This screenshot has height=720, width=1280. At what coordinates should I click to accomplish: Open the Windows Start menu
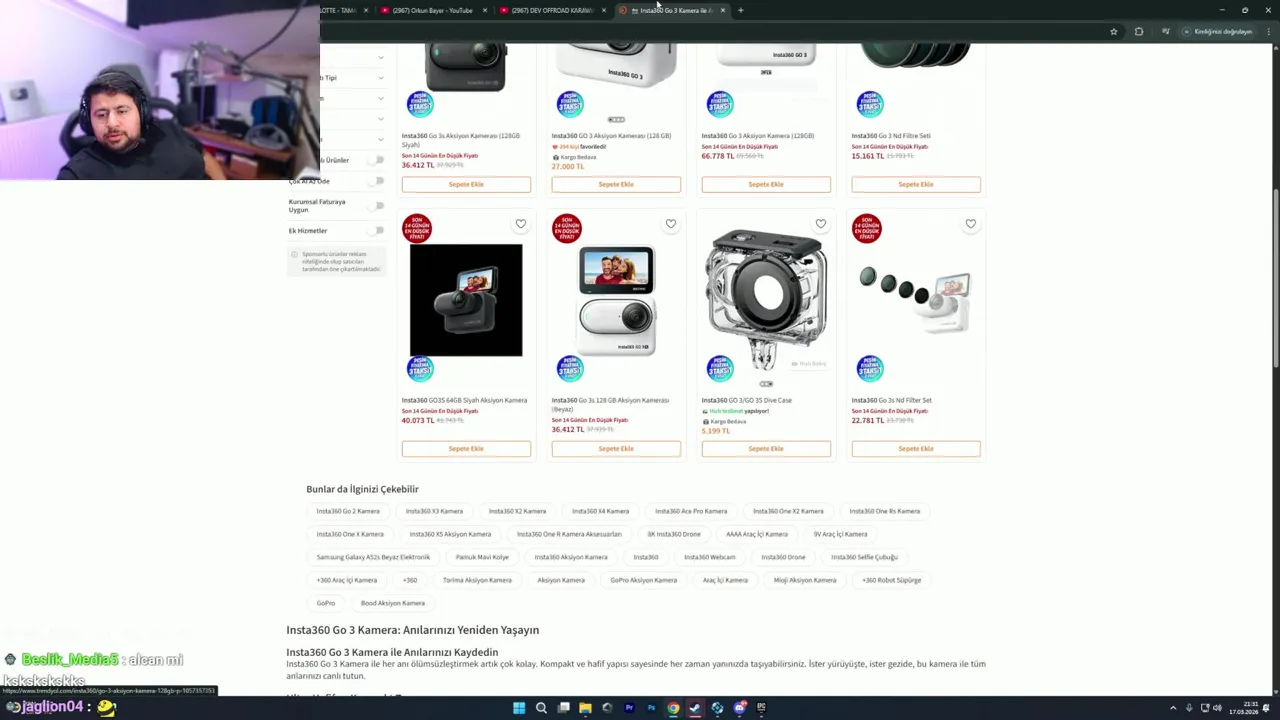coord(519,708)
